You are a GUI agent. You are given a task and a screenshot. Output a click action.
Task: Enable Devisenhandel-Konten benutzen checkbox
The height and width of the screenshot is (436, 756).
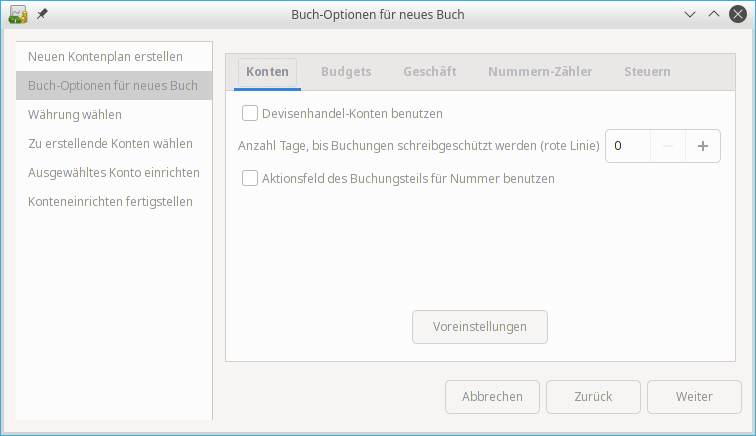coord(250,113)
